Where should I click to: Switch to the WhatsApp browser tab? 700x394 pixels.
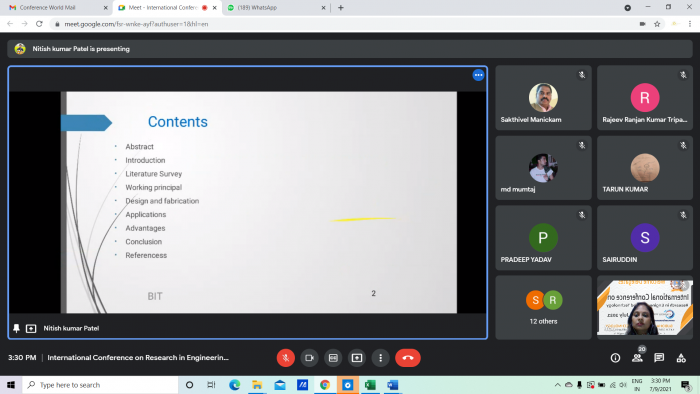click(276, 8)
